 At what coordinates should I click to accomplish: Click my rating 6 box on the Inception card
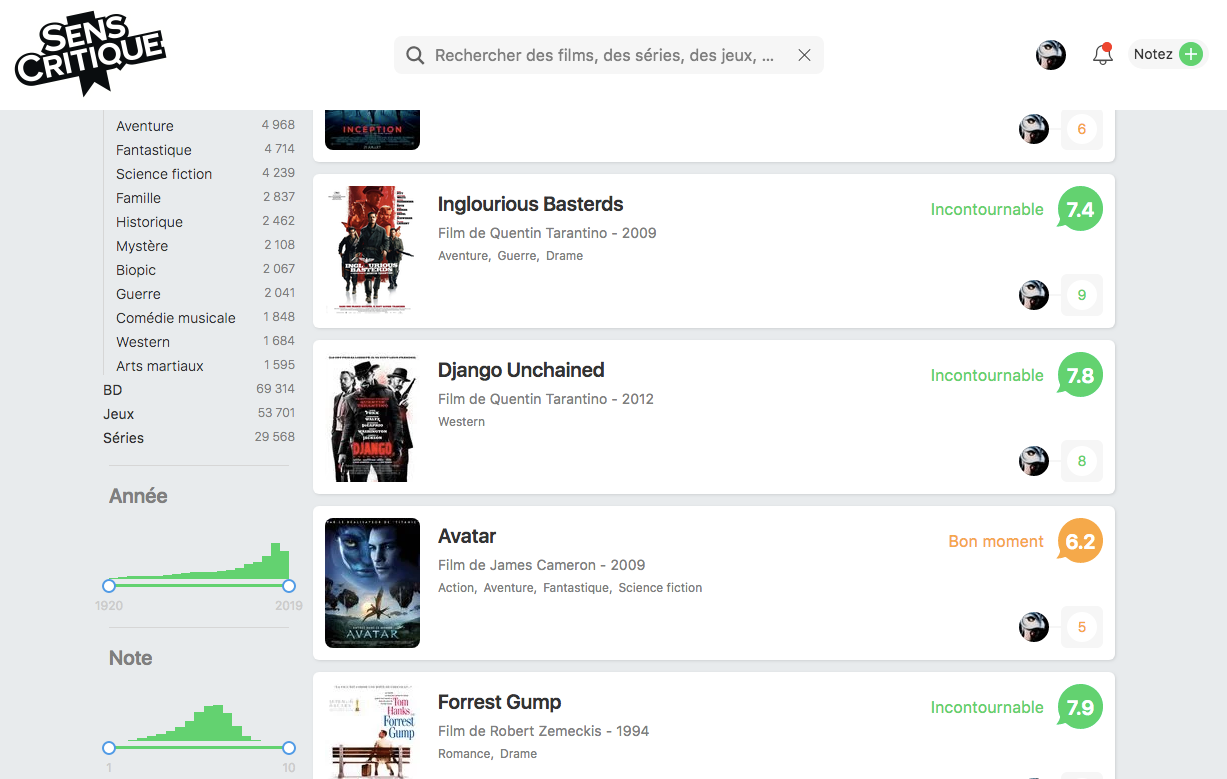[x=1082, y=129]
